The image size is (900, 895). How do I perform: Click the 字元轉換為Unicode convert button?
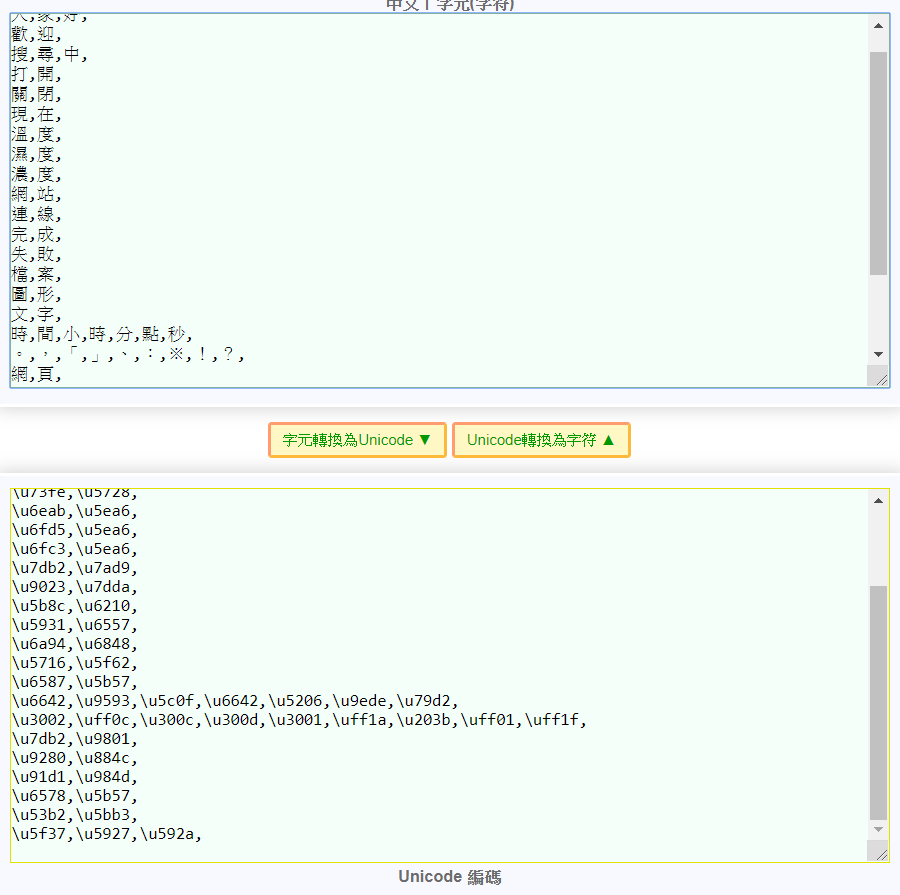click(x=357, y=440)
